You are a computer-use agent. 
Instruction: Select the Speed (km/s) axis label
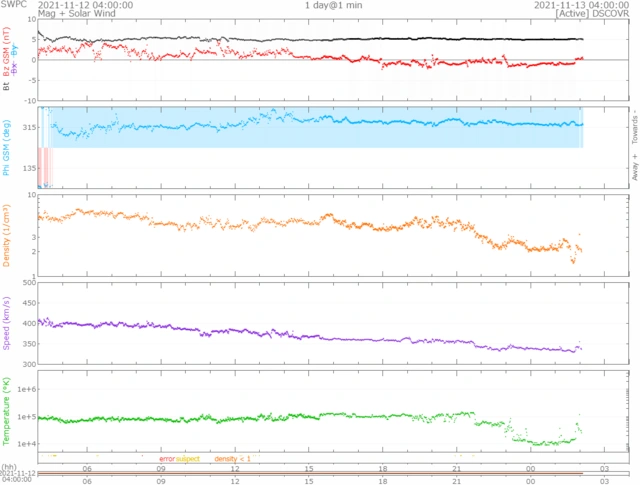(8, 326)
